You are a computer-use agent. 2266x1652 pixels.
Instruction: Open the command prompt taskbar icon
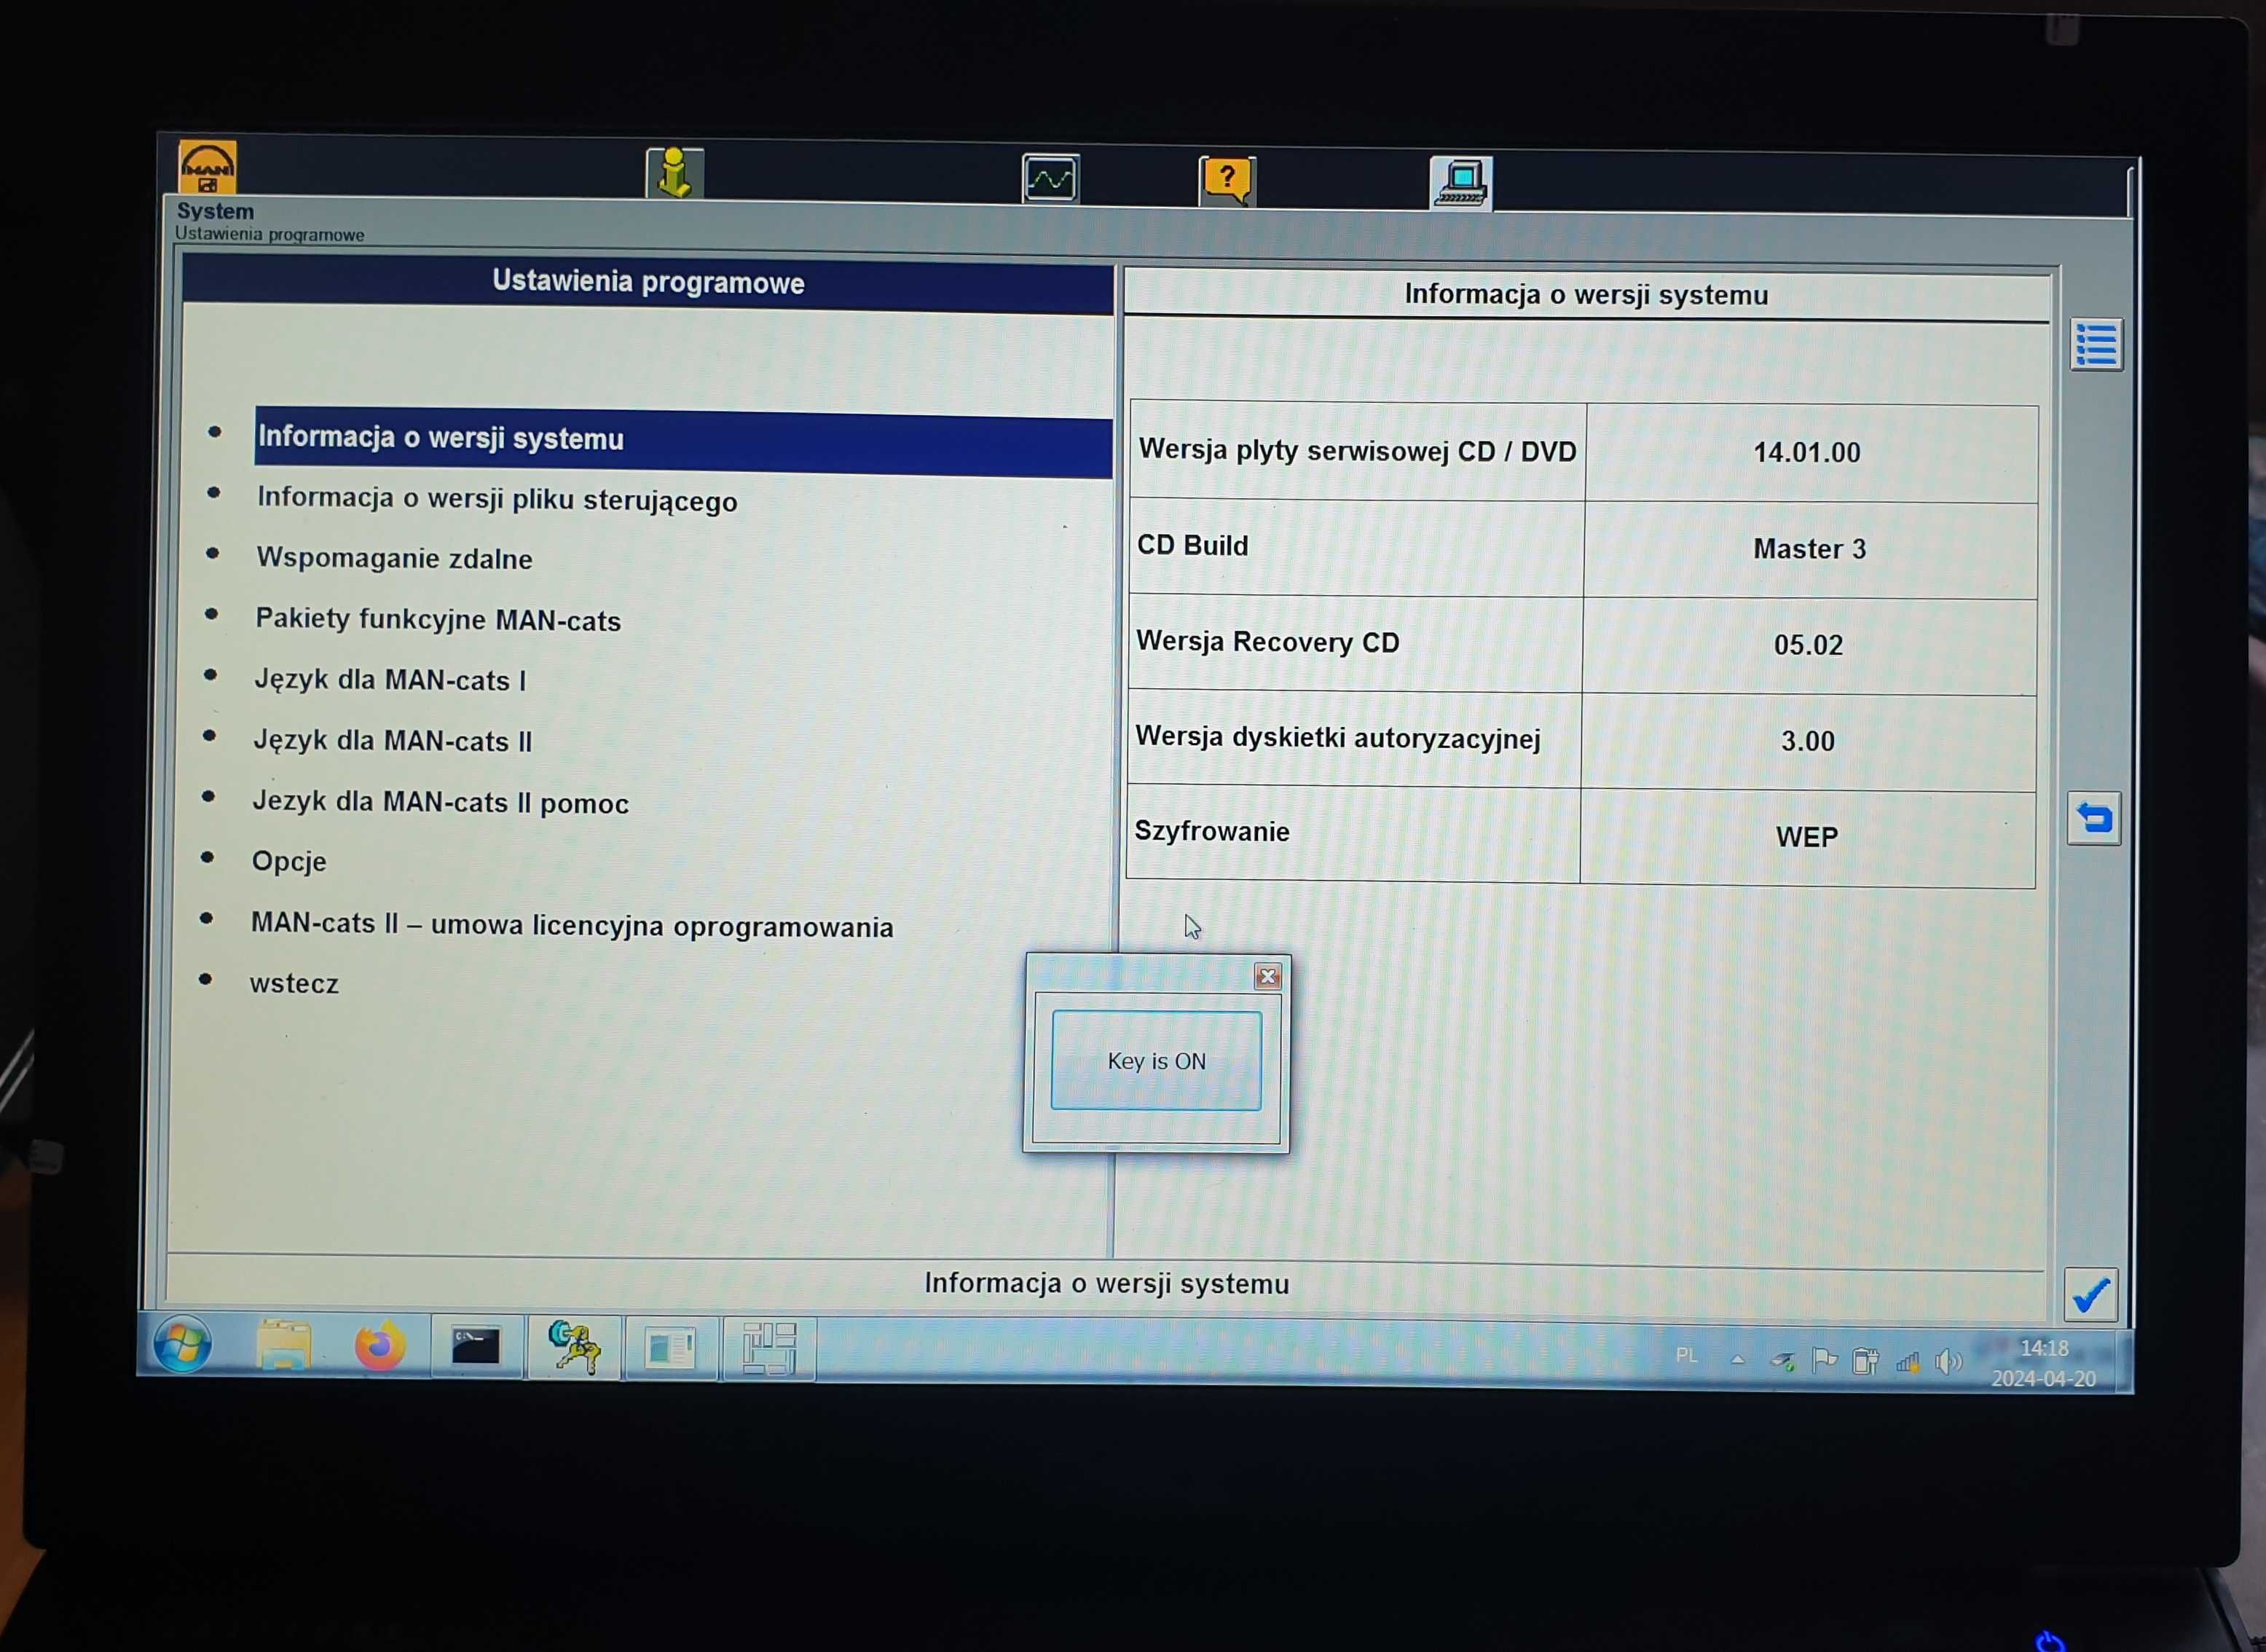(x=476, y=1347)
